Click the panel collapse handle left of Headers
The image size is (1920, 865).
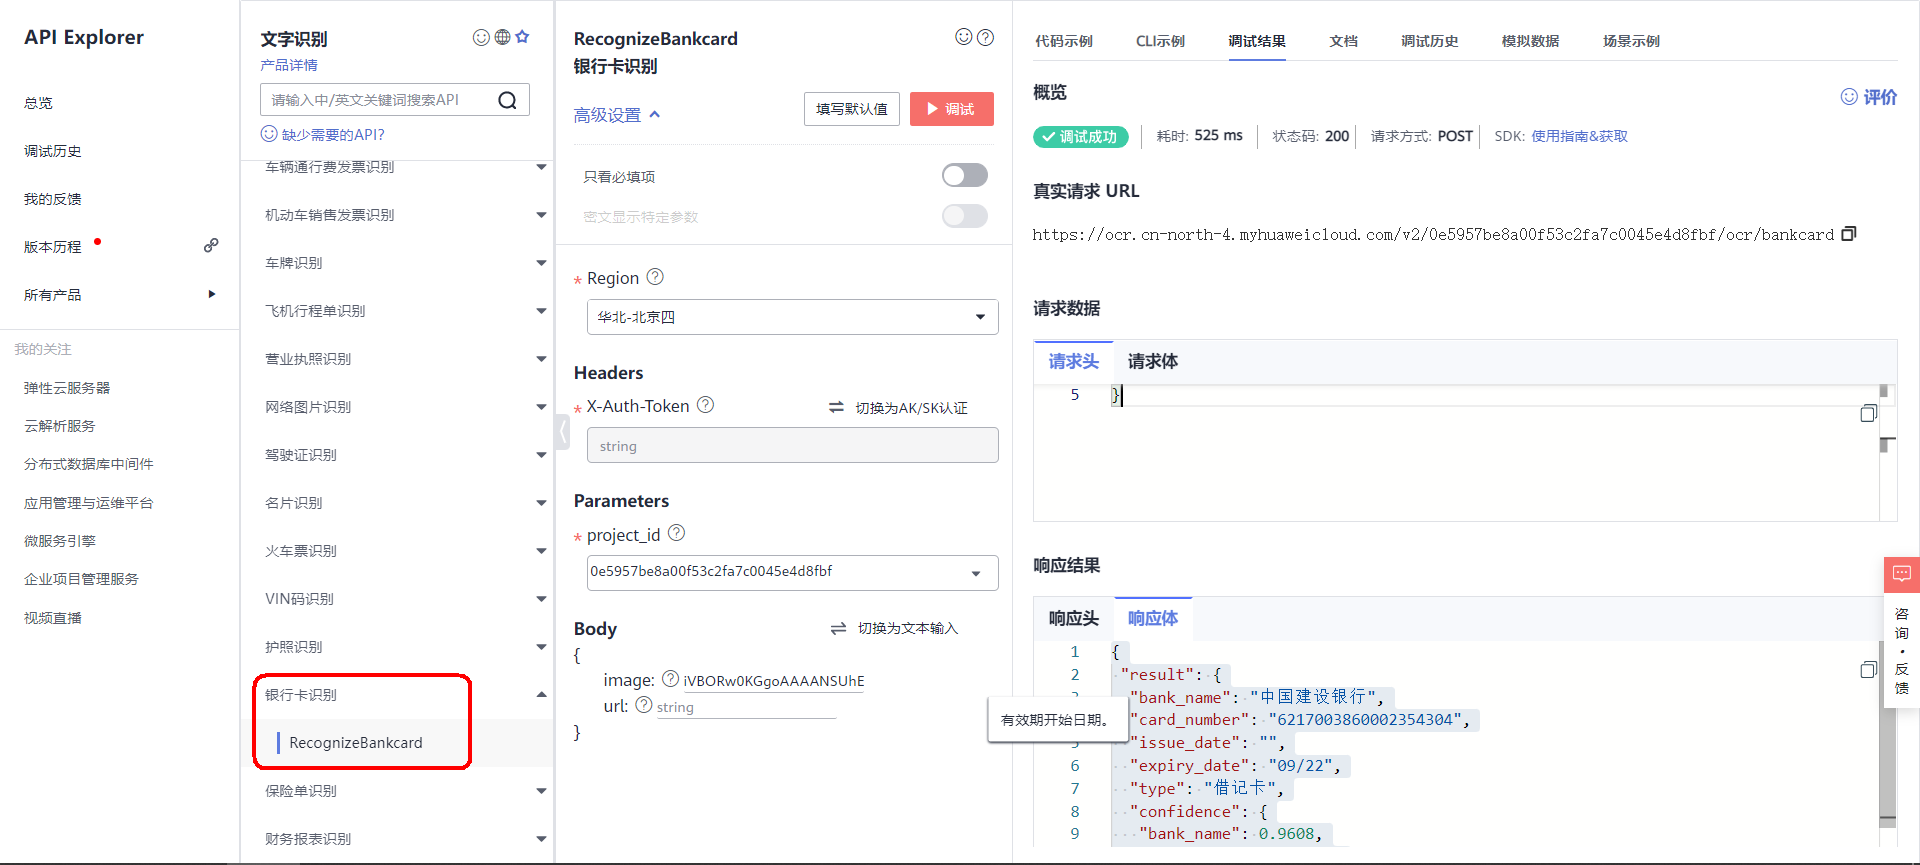[x=563, y=432]
